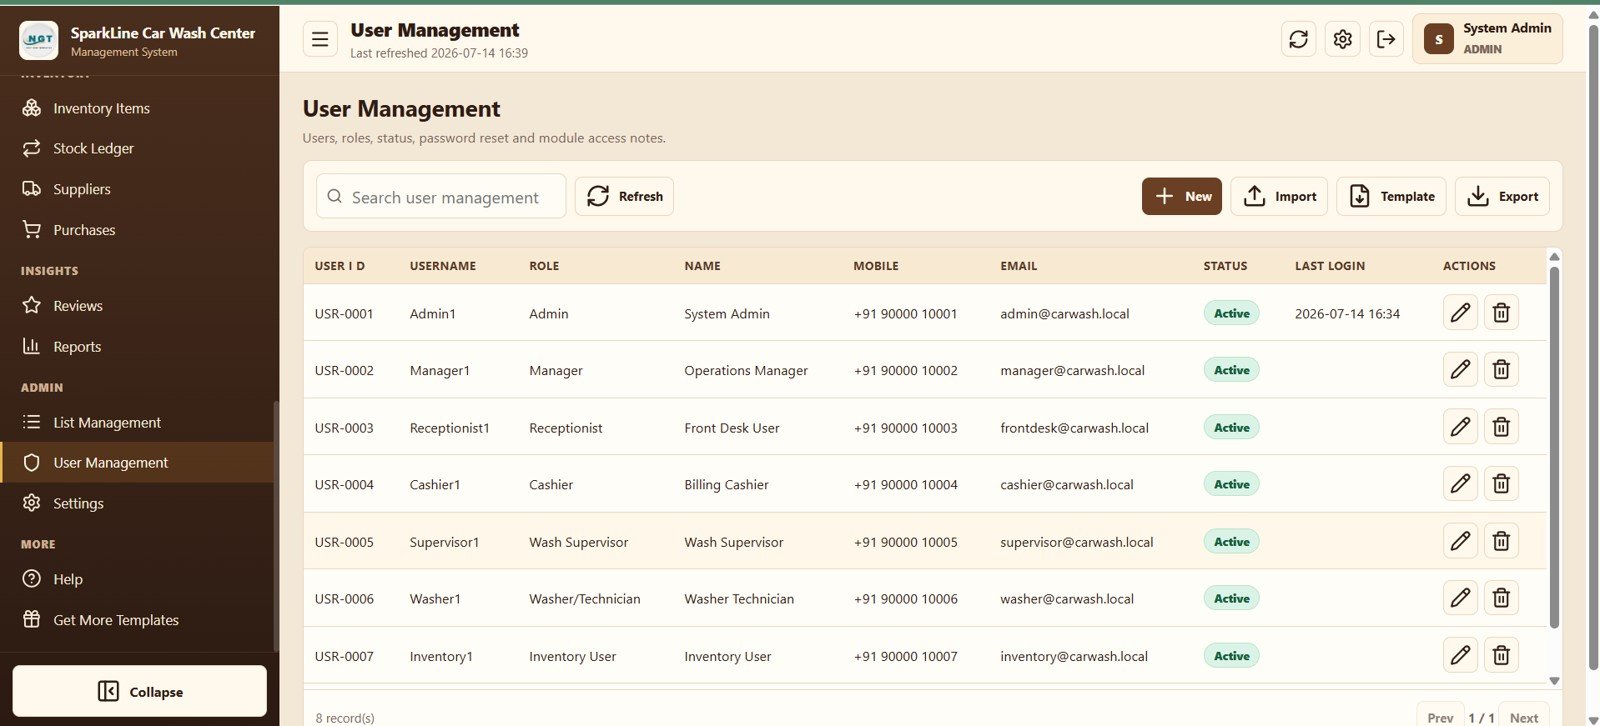This screenshot has width=1600, height=726.
Task: Delete Supervisor1 row trash icon
Action: click(x=1501, y=541)
